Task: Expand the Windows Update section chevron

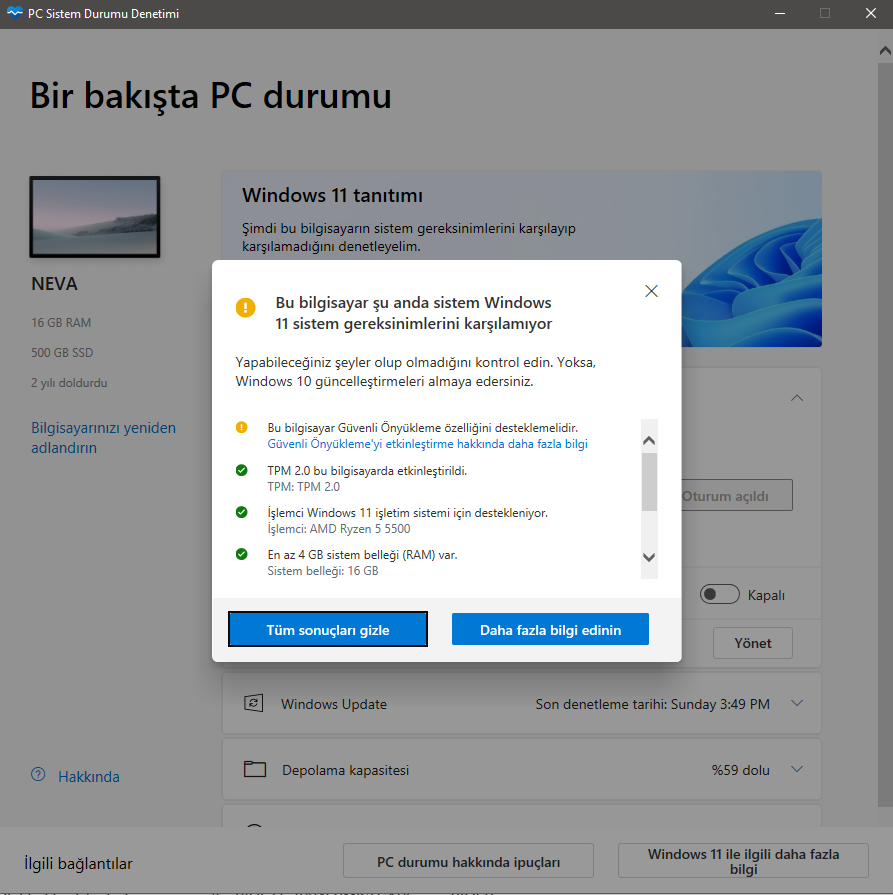Action: pos(797,704)
